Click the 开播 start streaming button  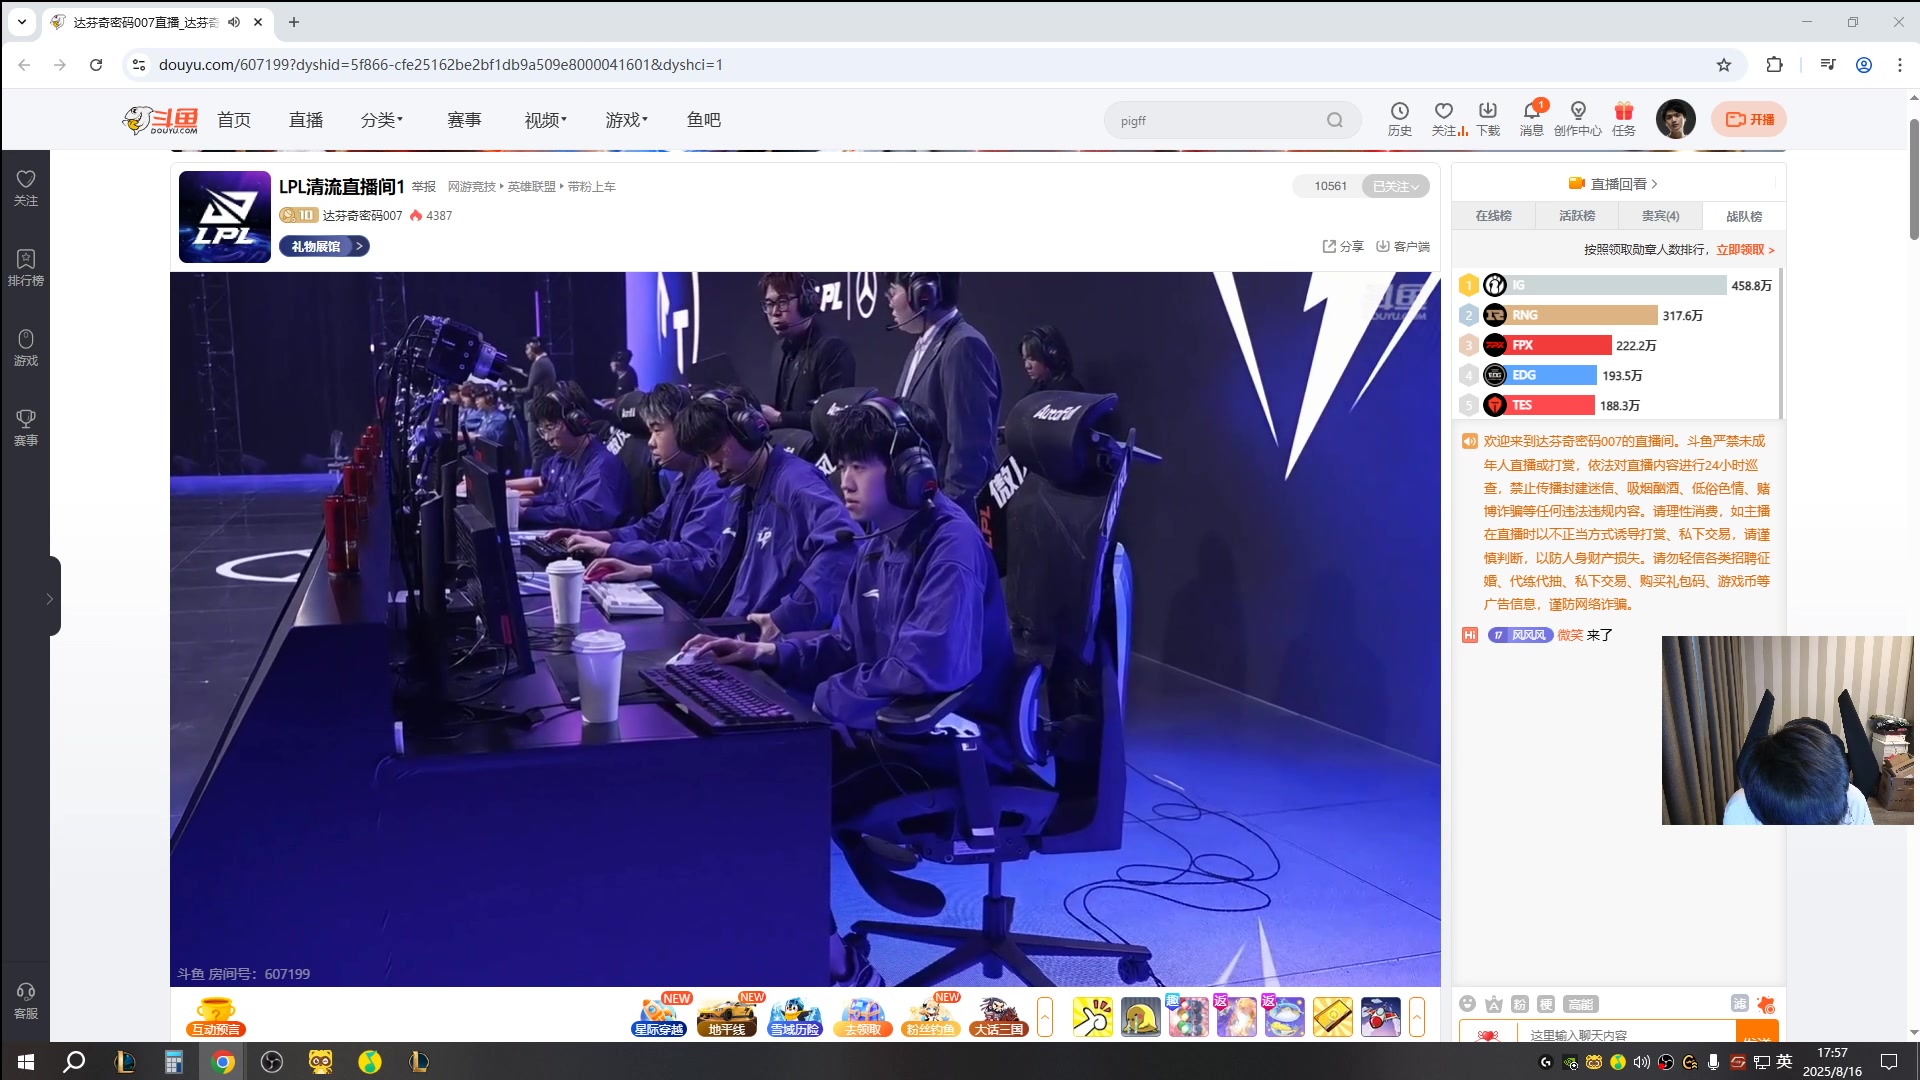(x=1749, y=119)
